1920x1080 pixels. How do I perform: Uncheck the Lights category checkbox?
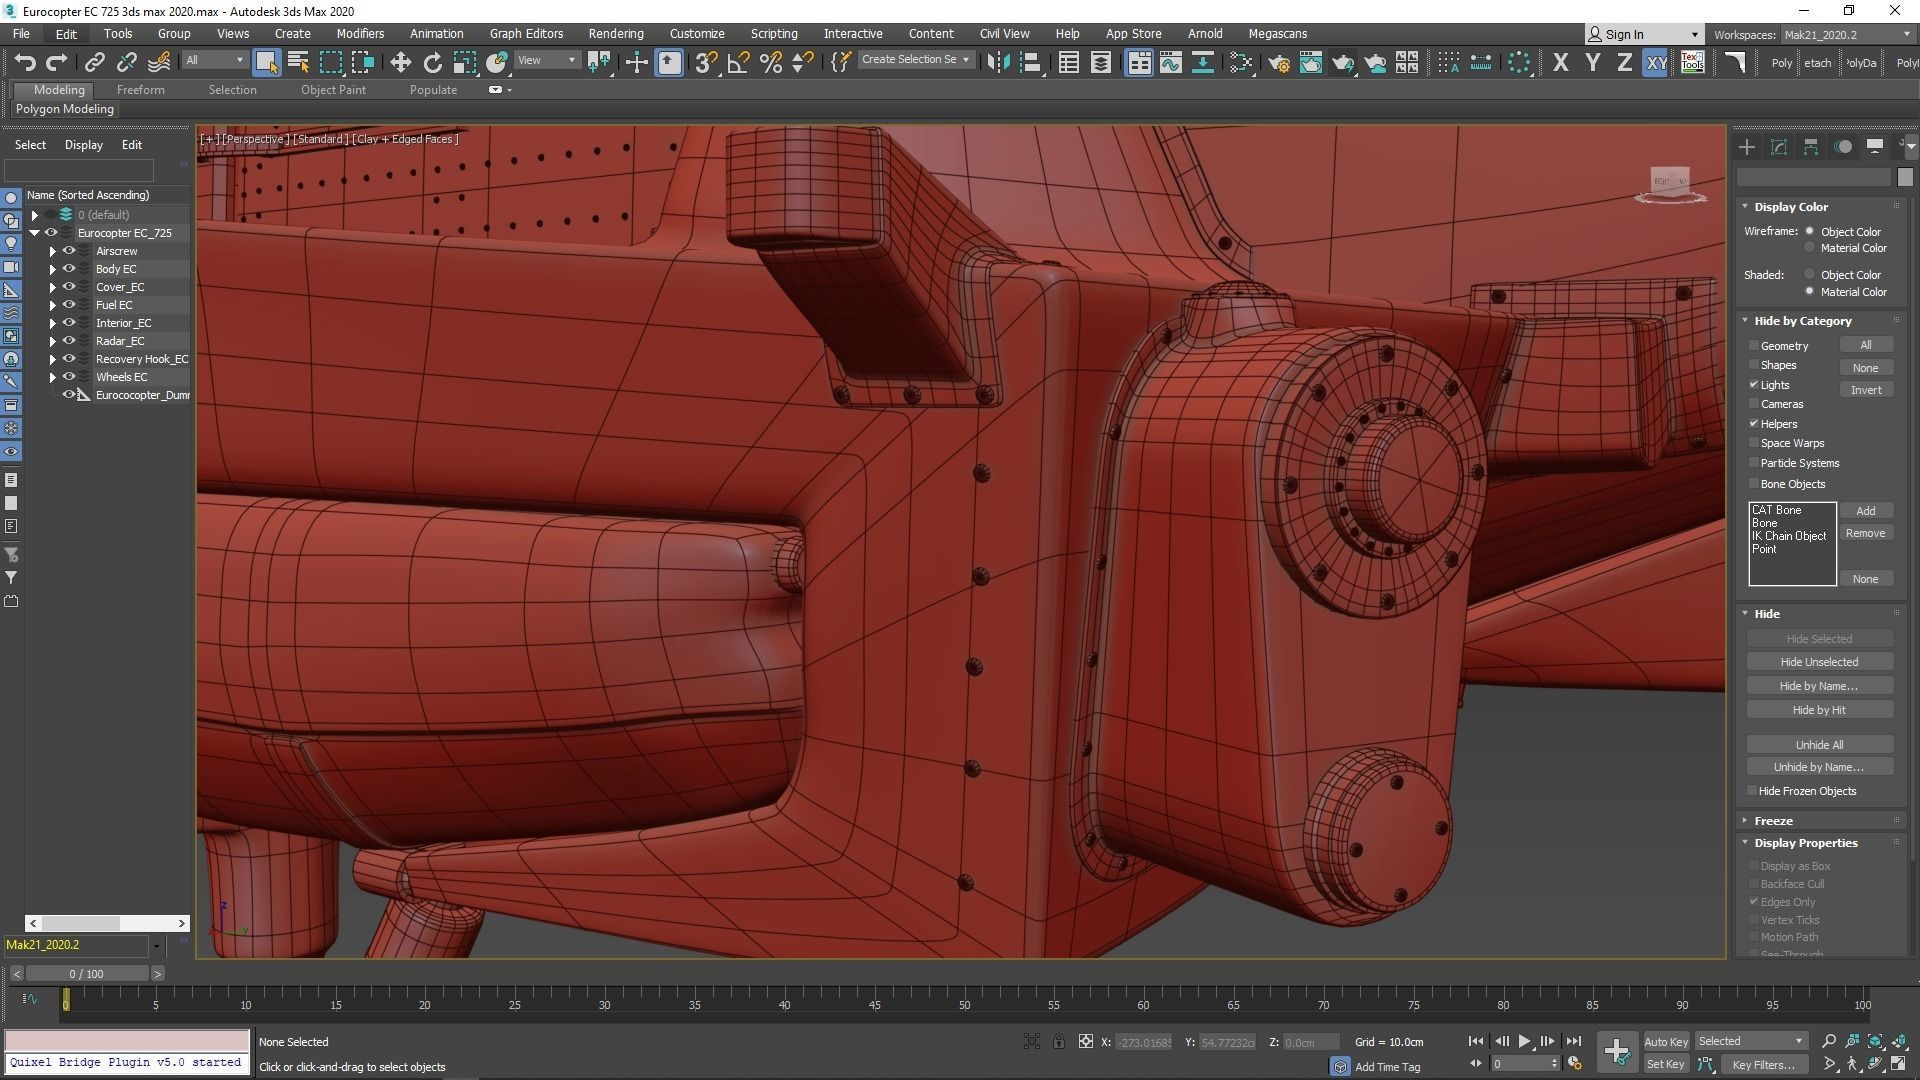(x=1754, y=385)
